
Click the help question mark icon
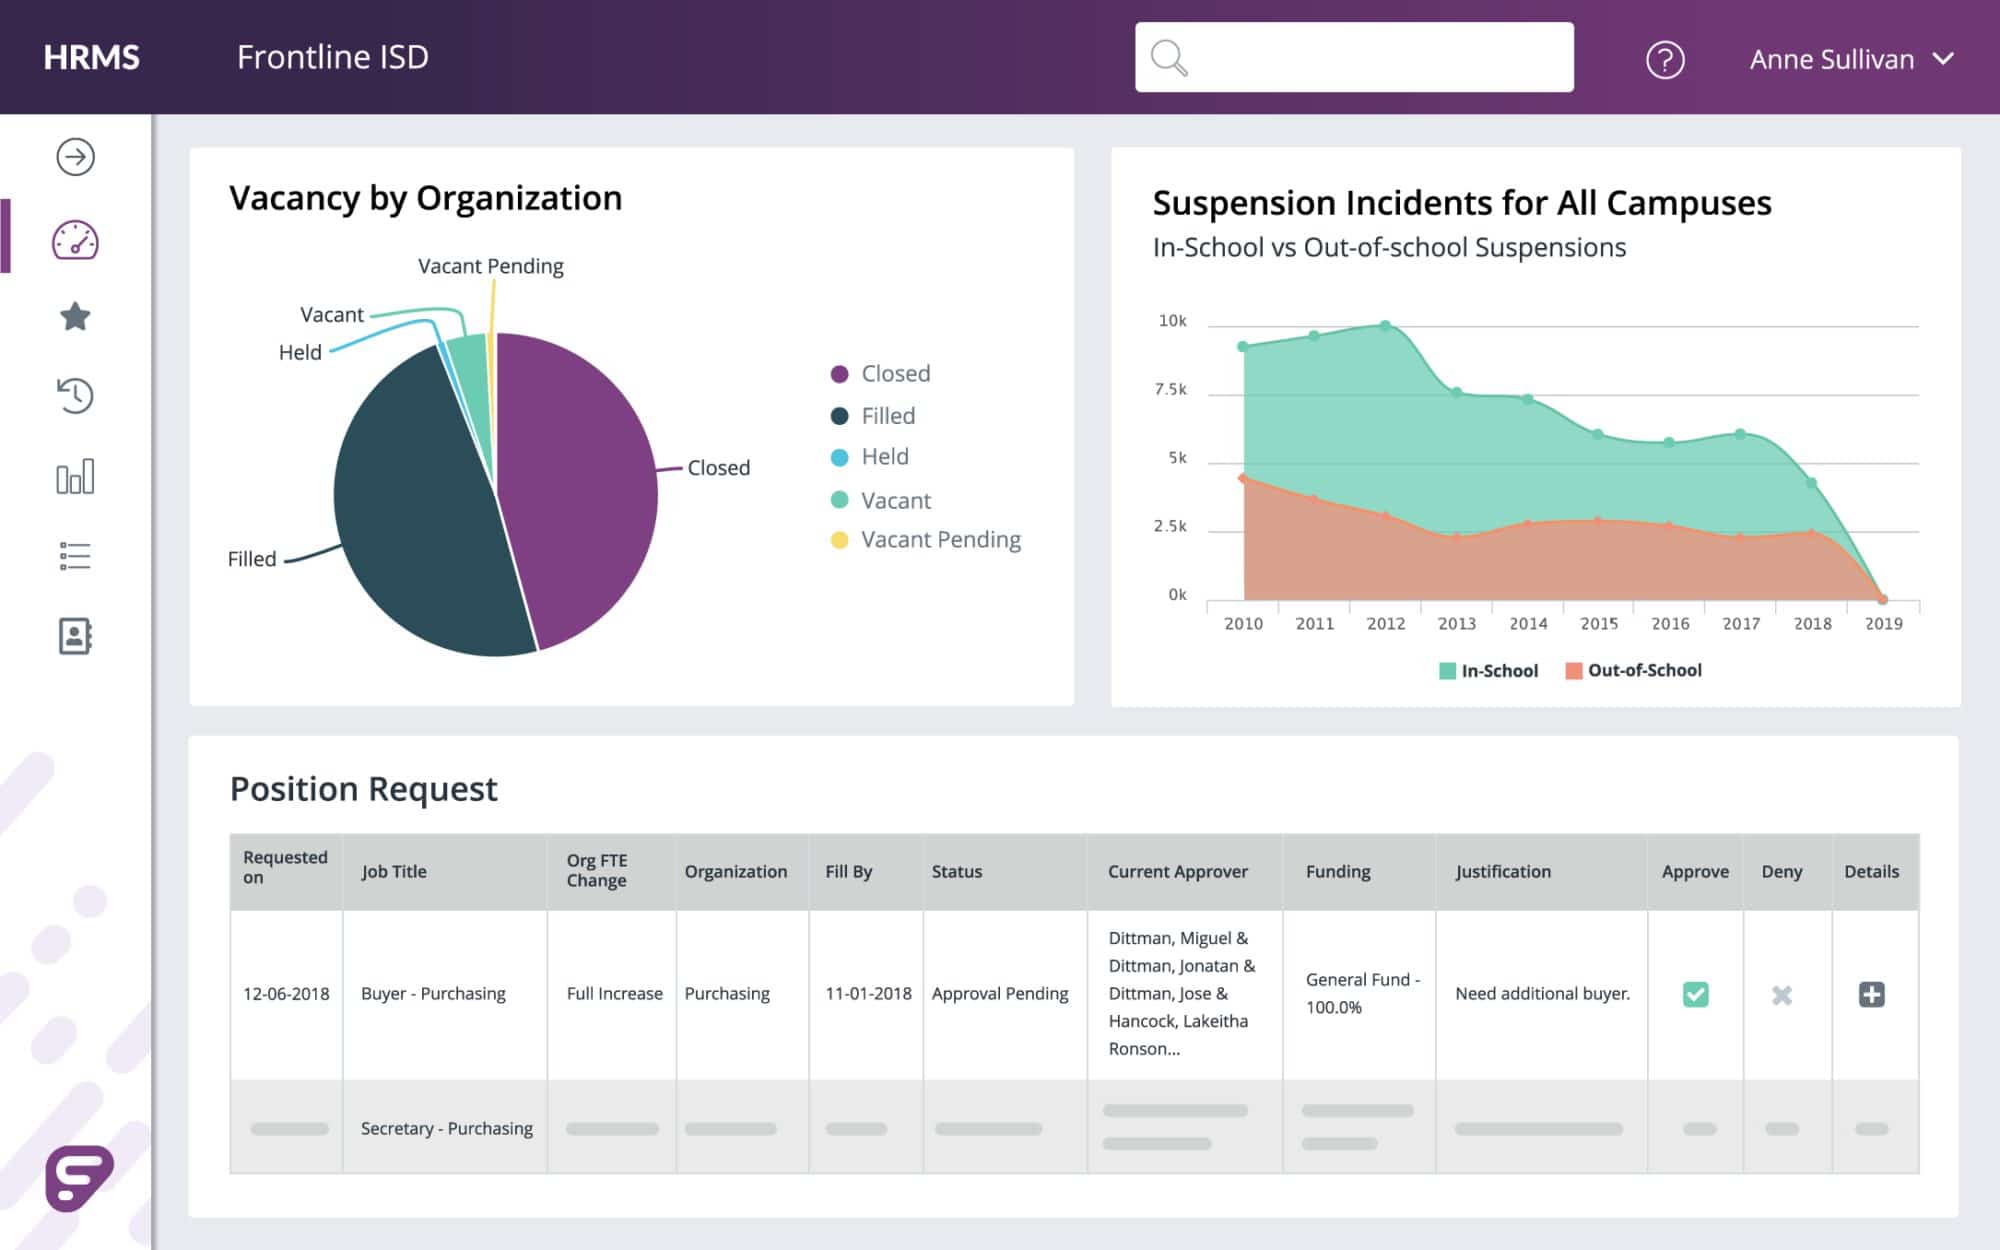coord(1665,60)
